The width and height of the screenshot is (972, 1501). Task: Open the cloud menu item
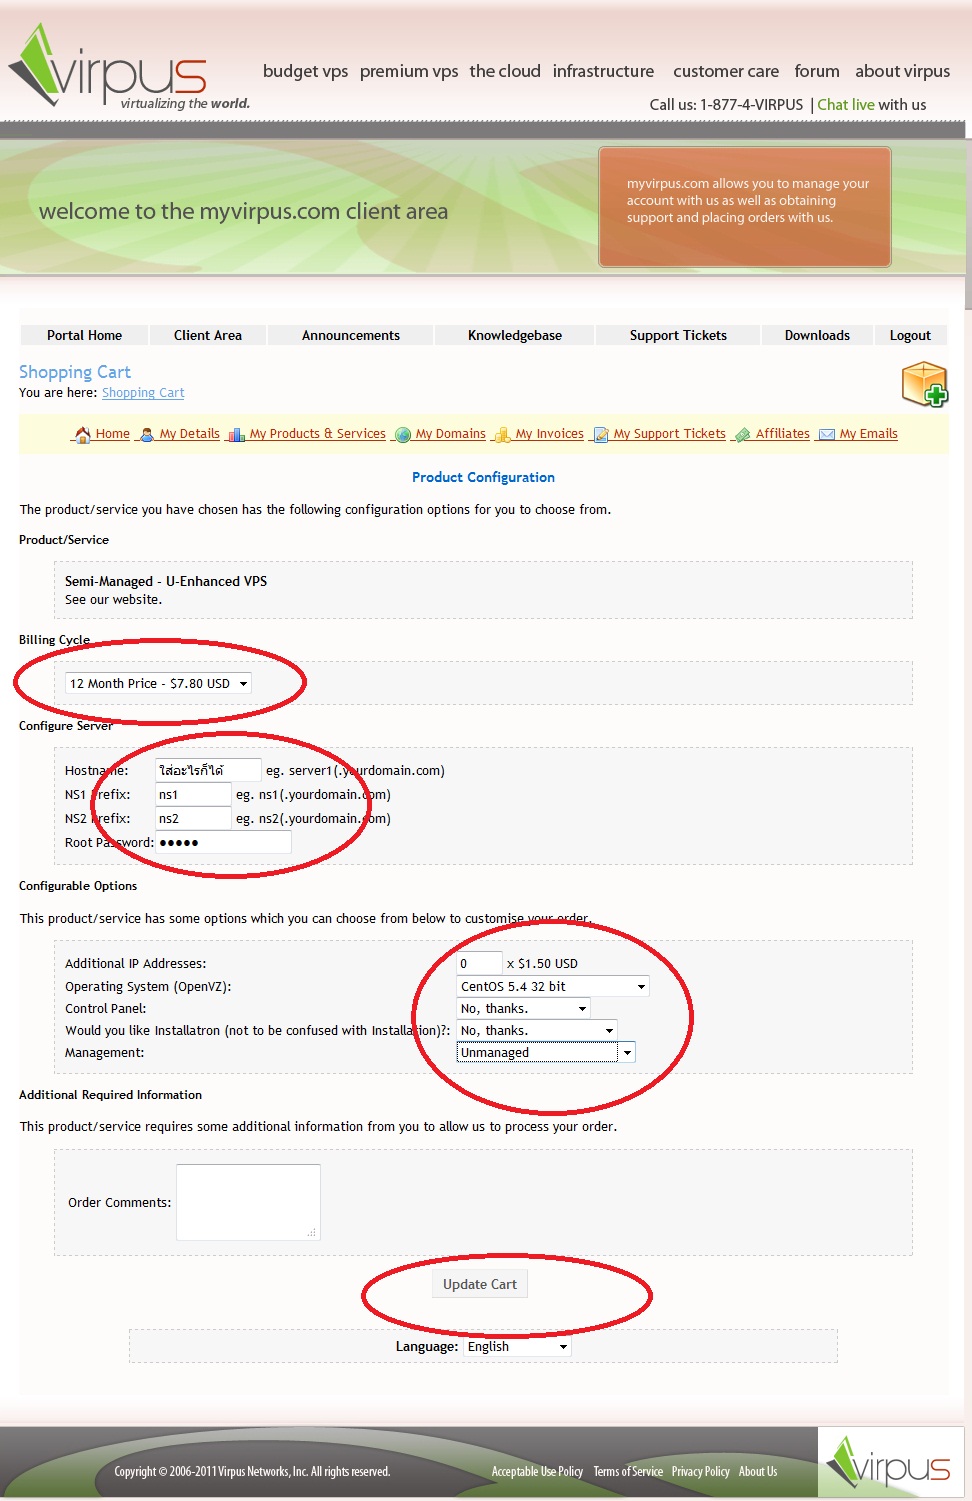click(x=505, y=71)
